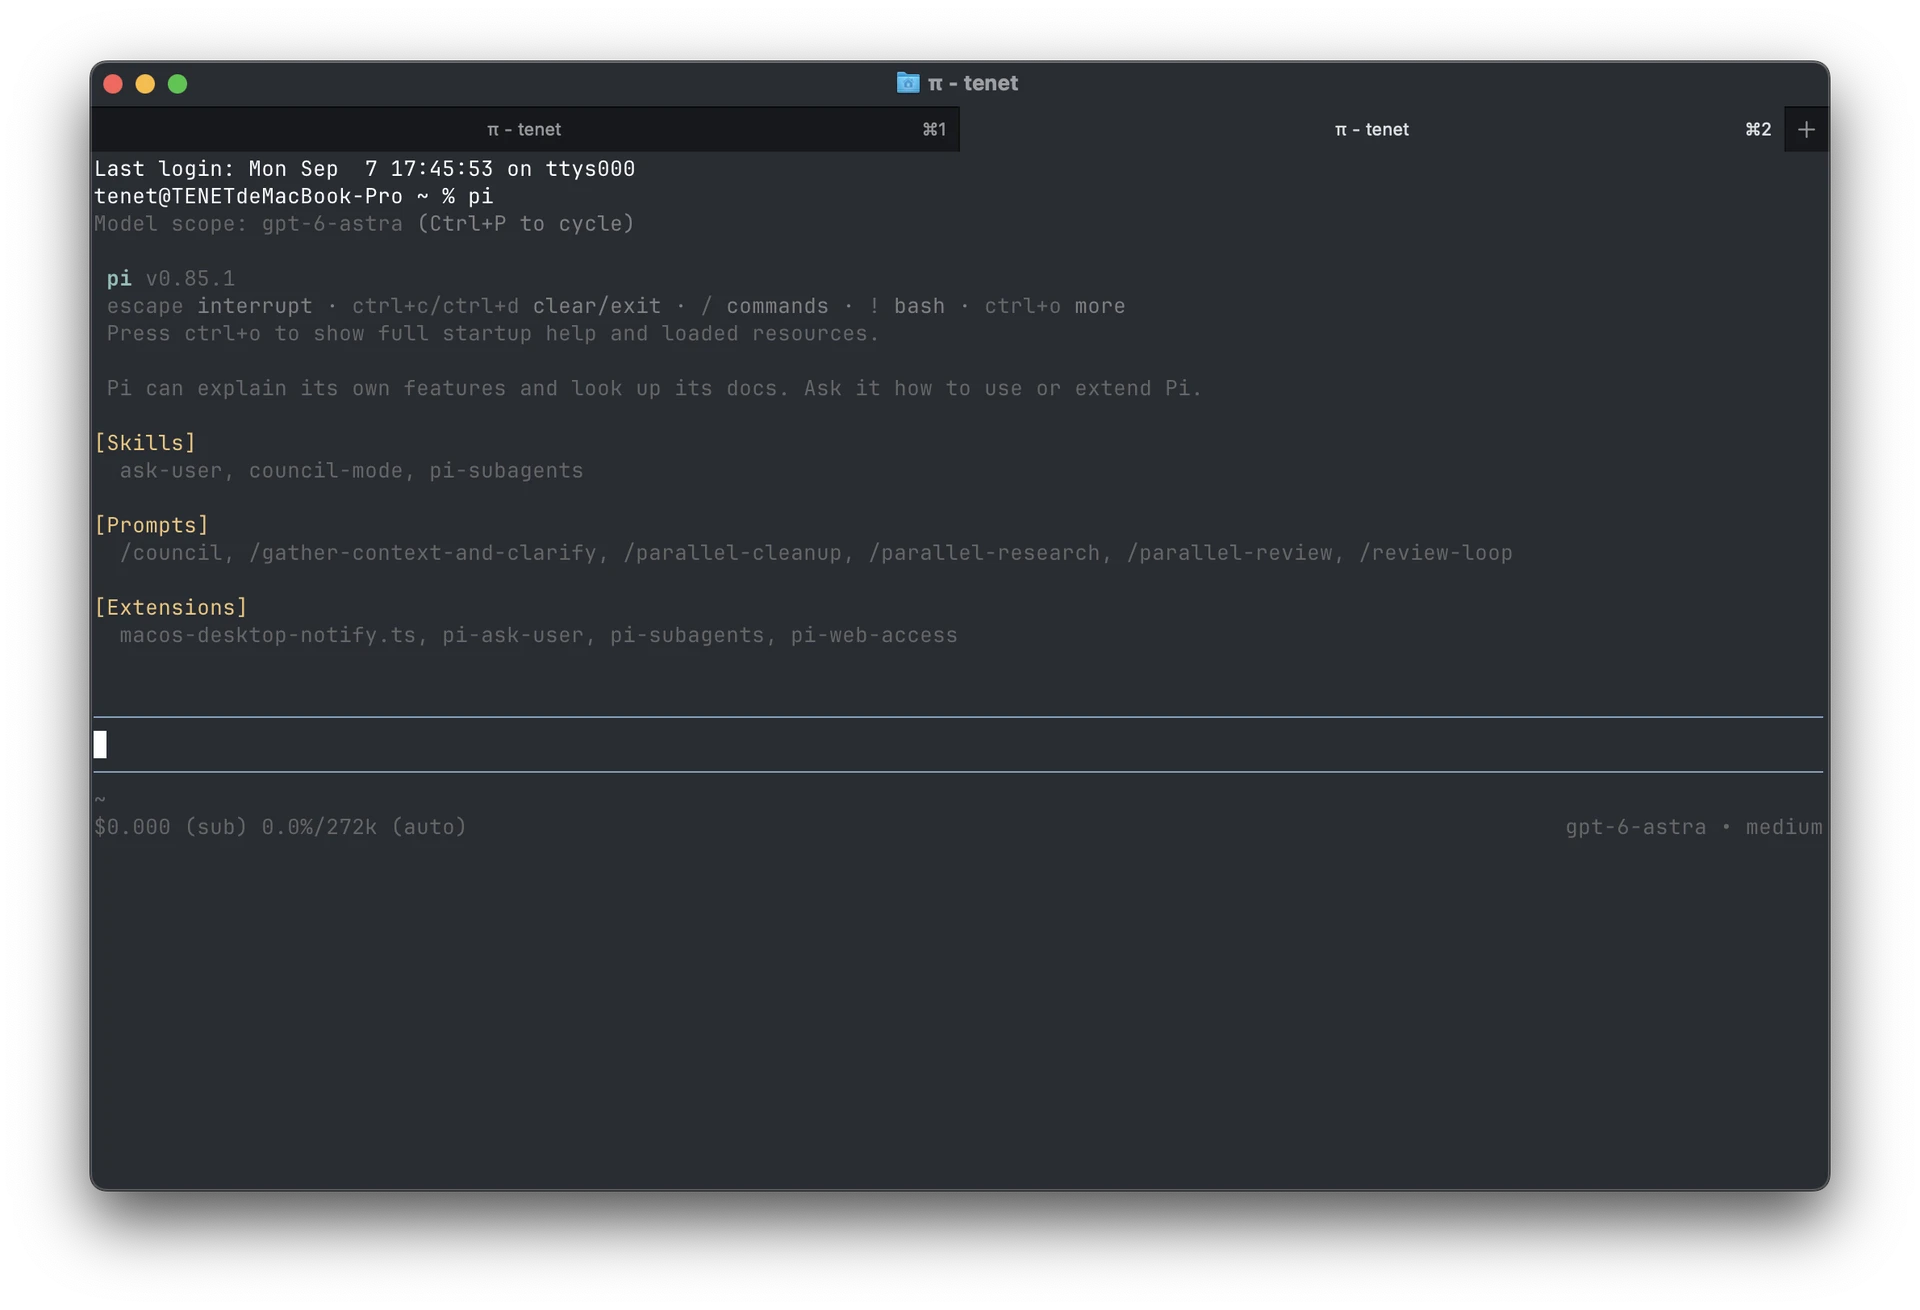Click the yellow minimize window button
1920x1310 pixels.
tap(145, 84)
